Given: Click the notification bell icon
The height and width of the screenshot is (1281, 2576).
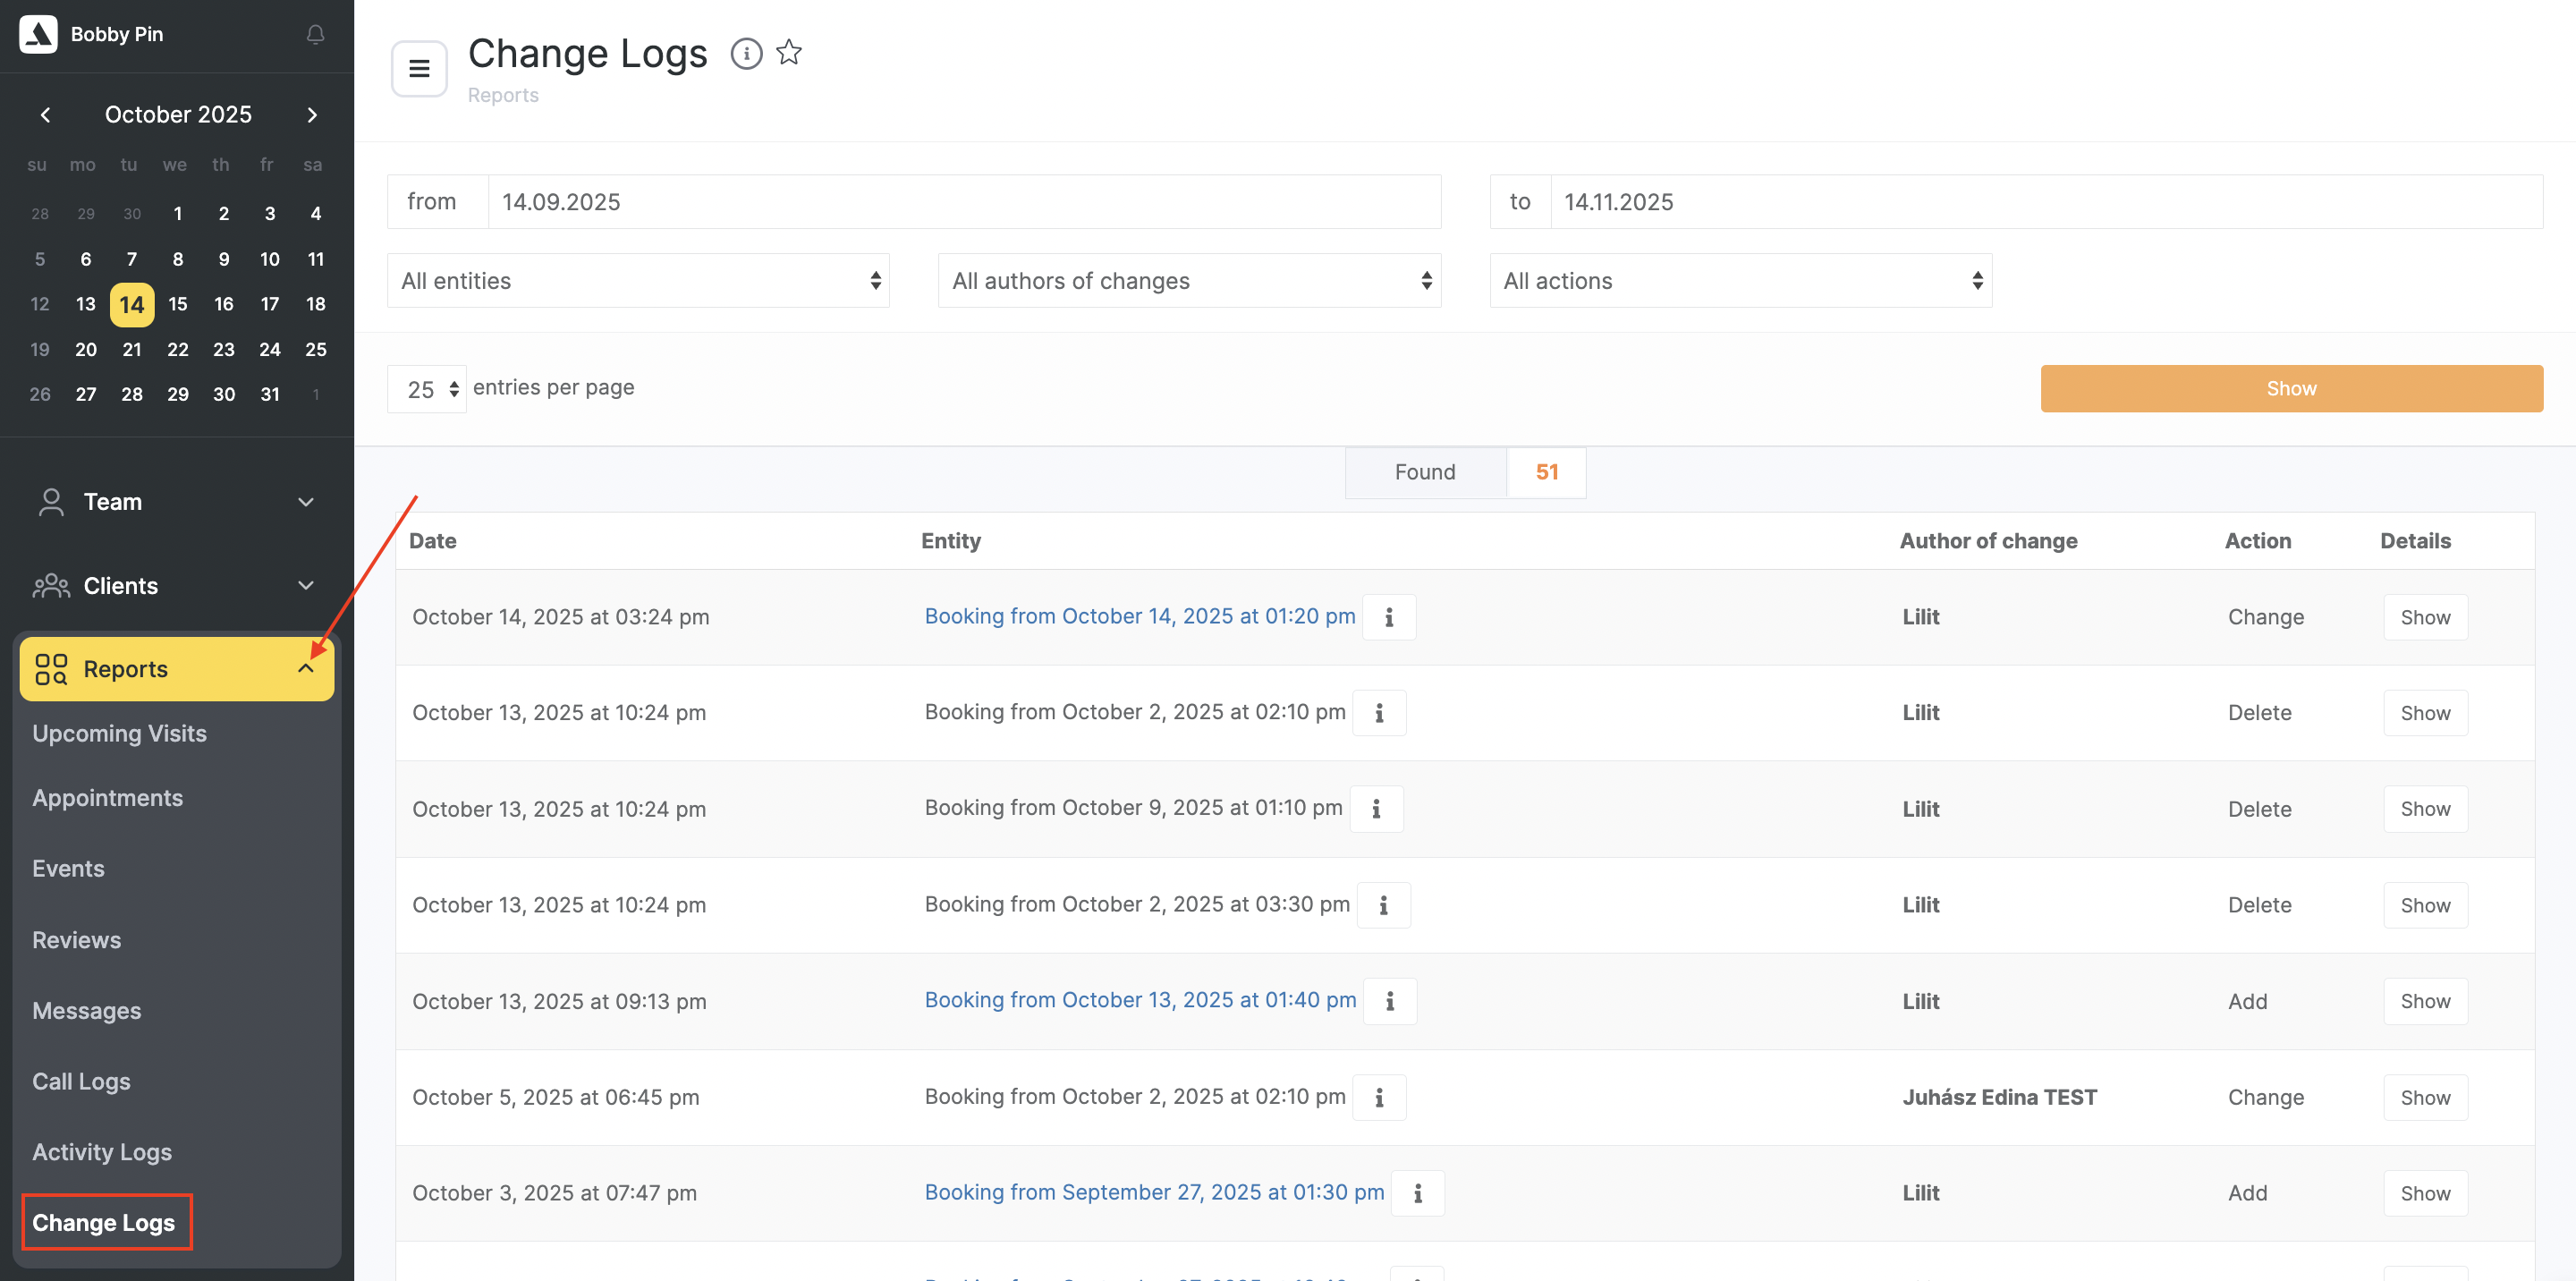Looking at the screenshot, I should (315, 34).
